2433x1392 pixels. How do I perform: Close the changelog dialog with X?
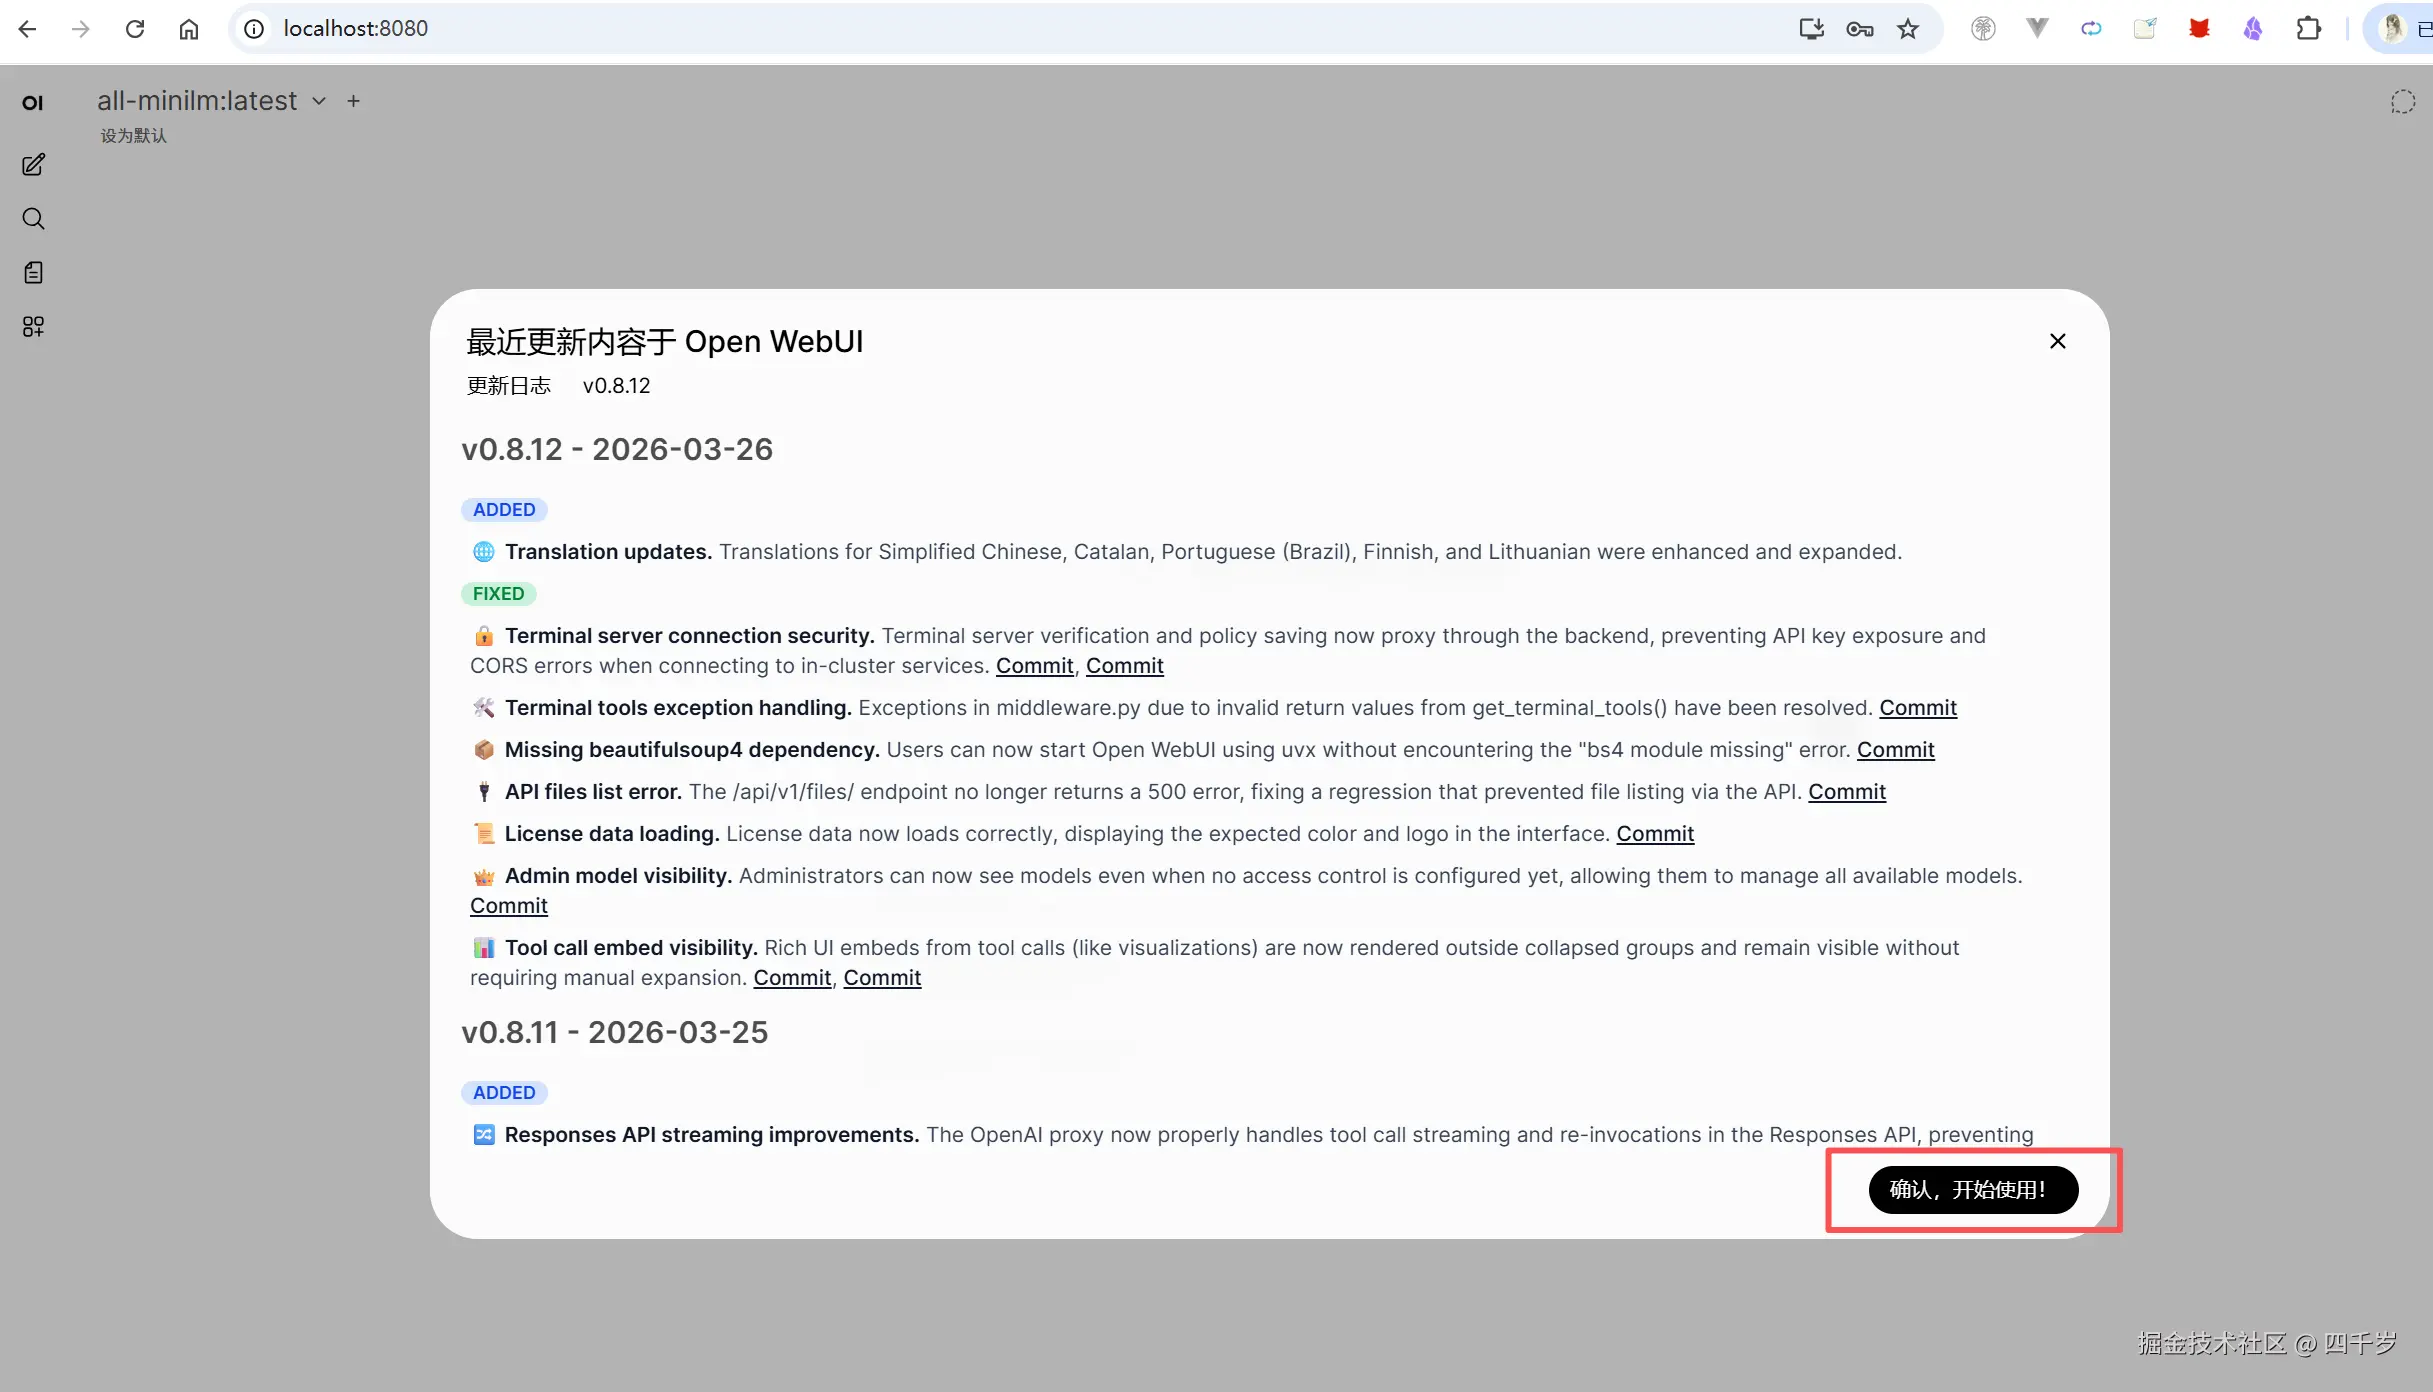pyautogui.click(x=2057, y=342)
